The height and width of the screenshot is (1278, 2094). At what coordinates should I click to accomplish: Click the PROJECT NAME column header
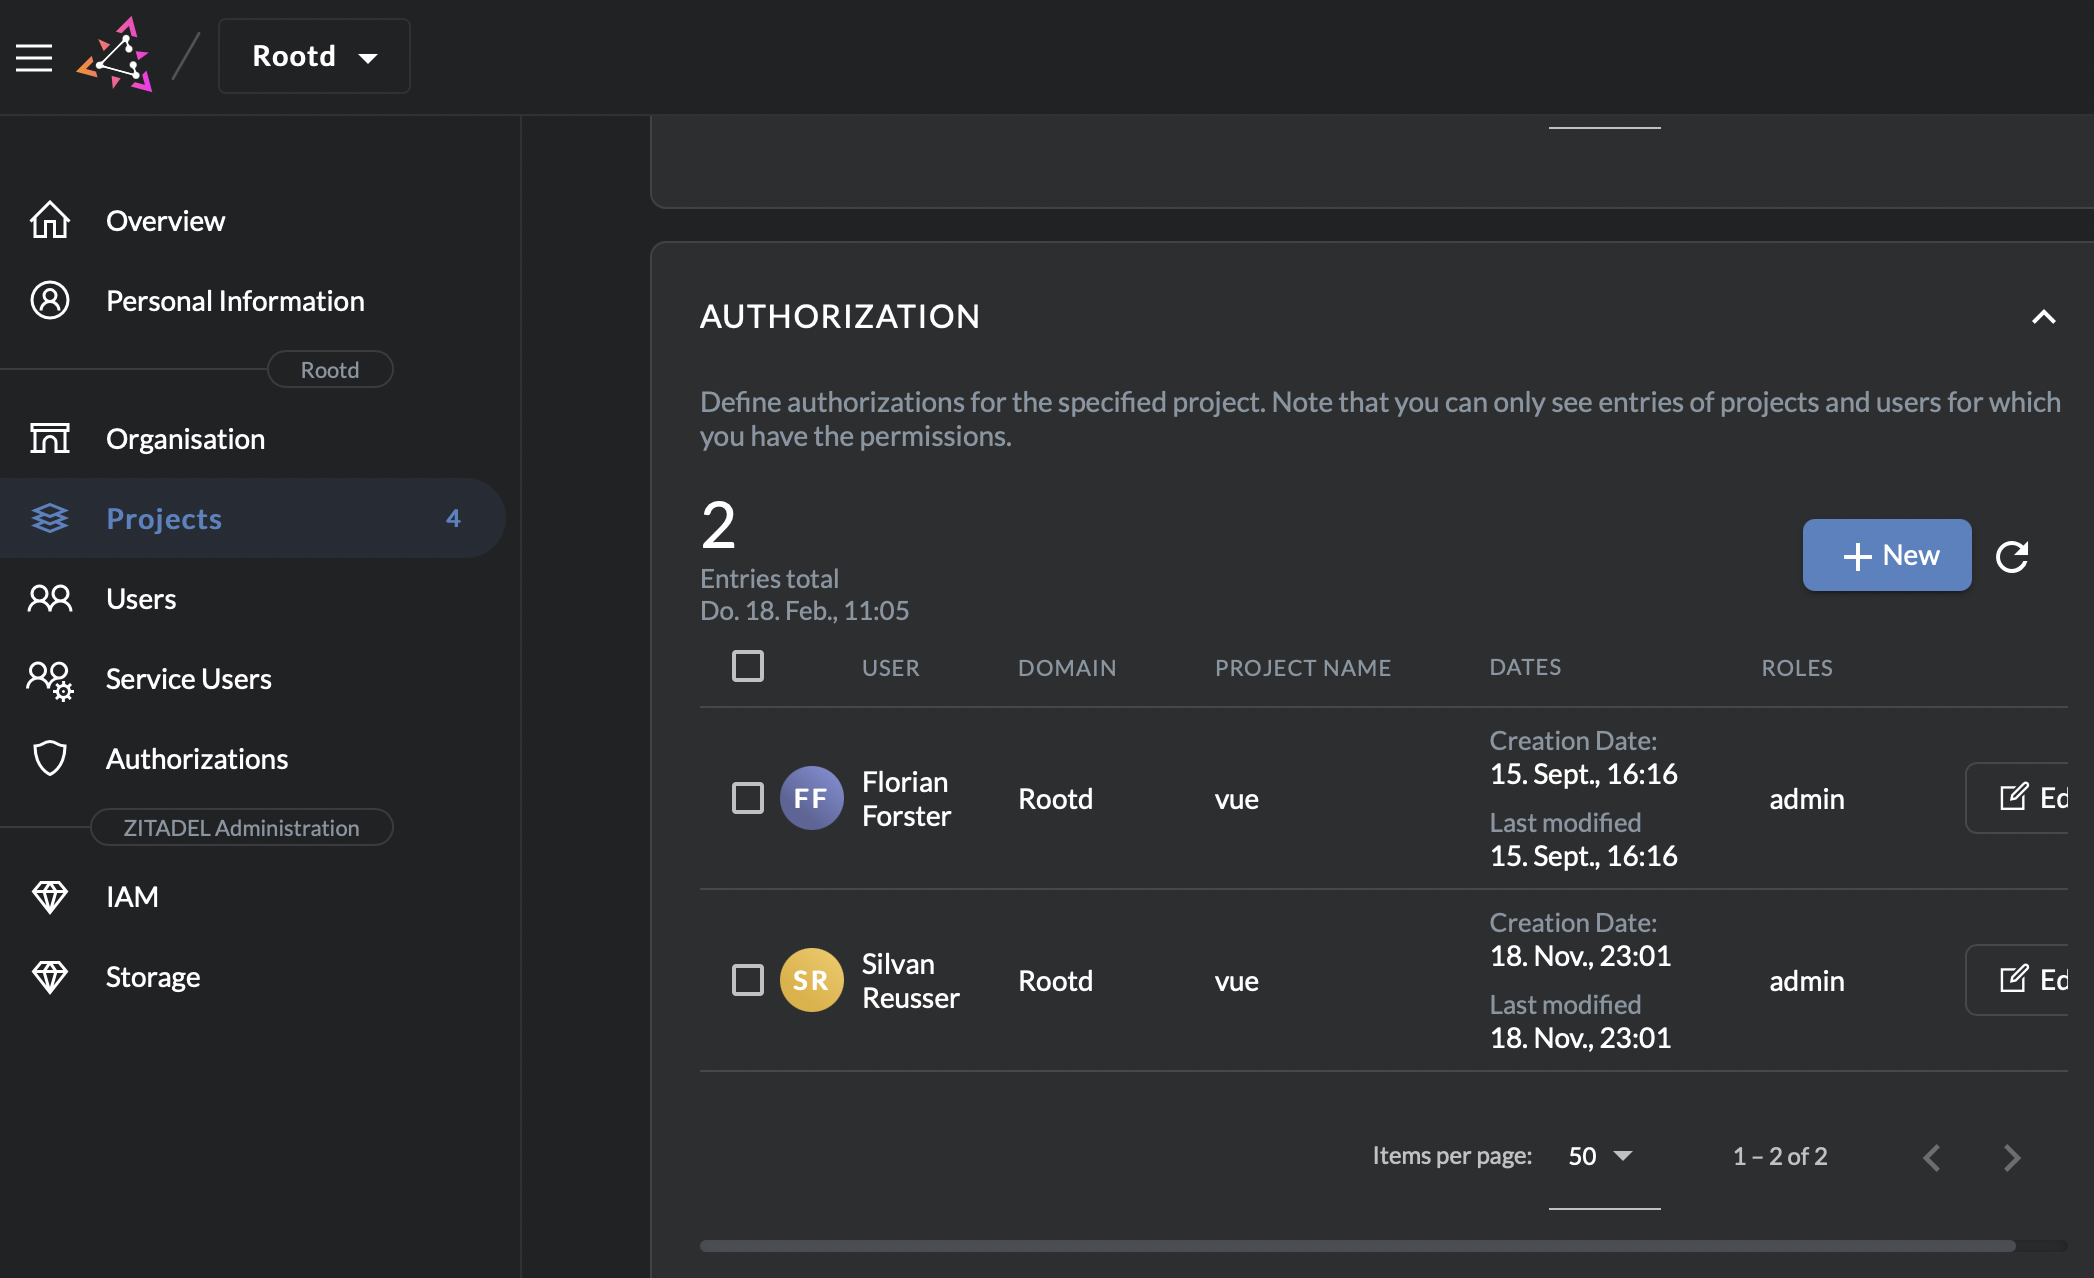point(1302,668)
